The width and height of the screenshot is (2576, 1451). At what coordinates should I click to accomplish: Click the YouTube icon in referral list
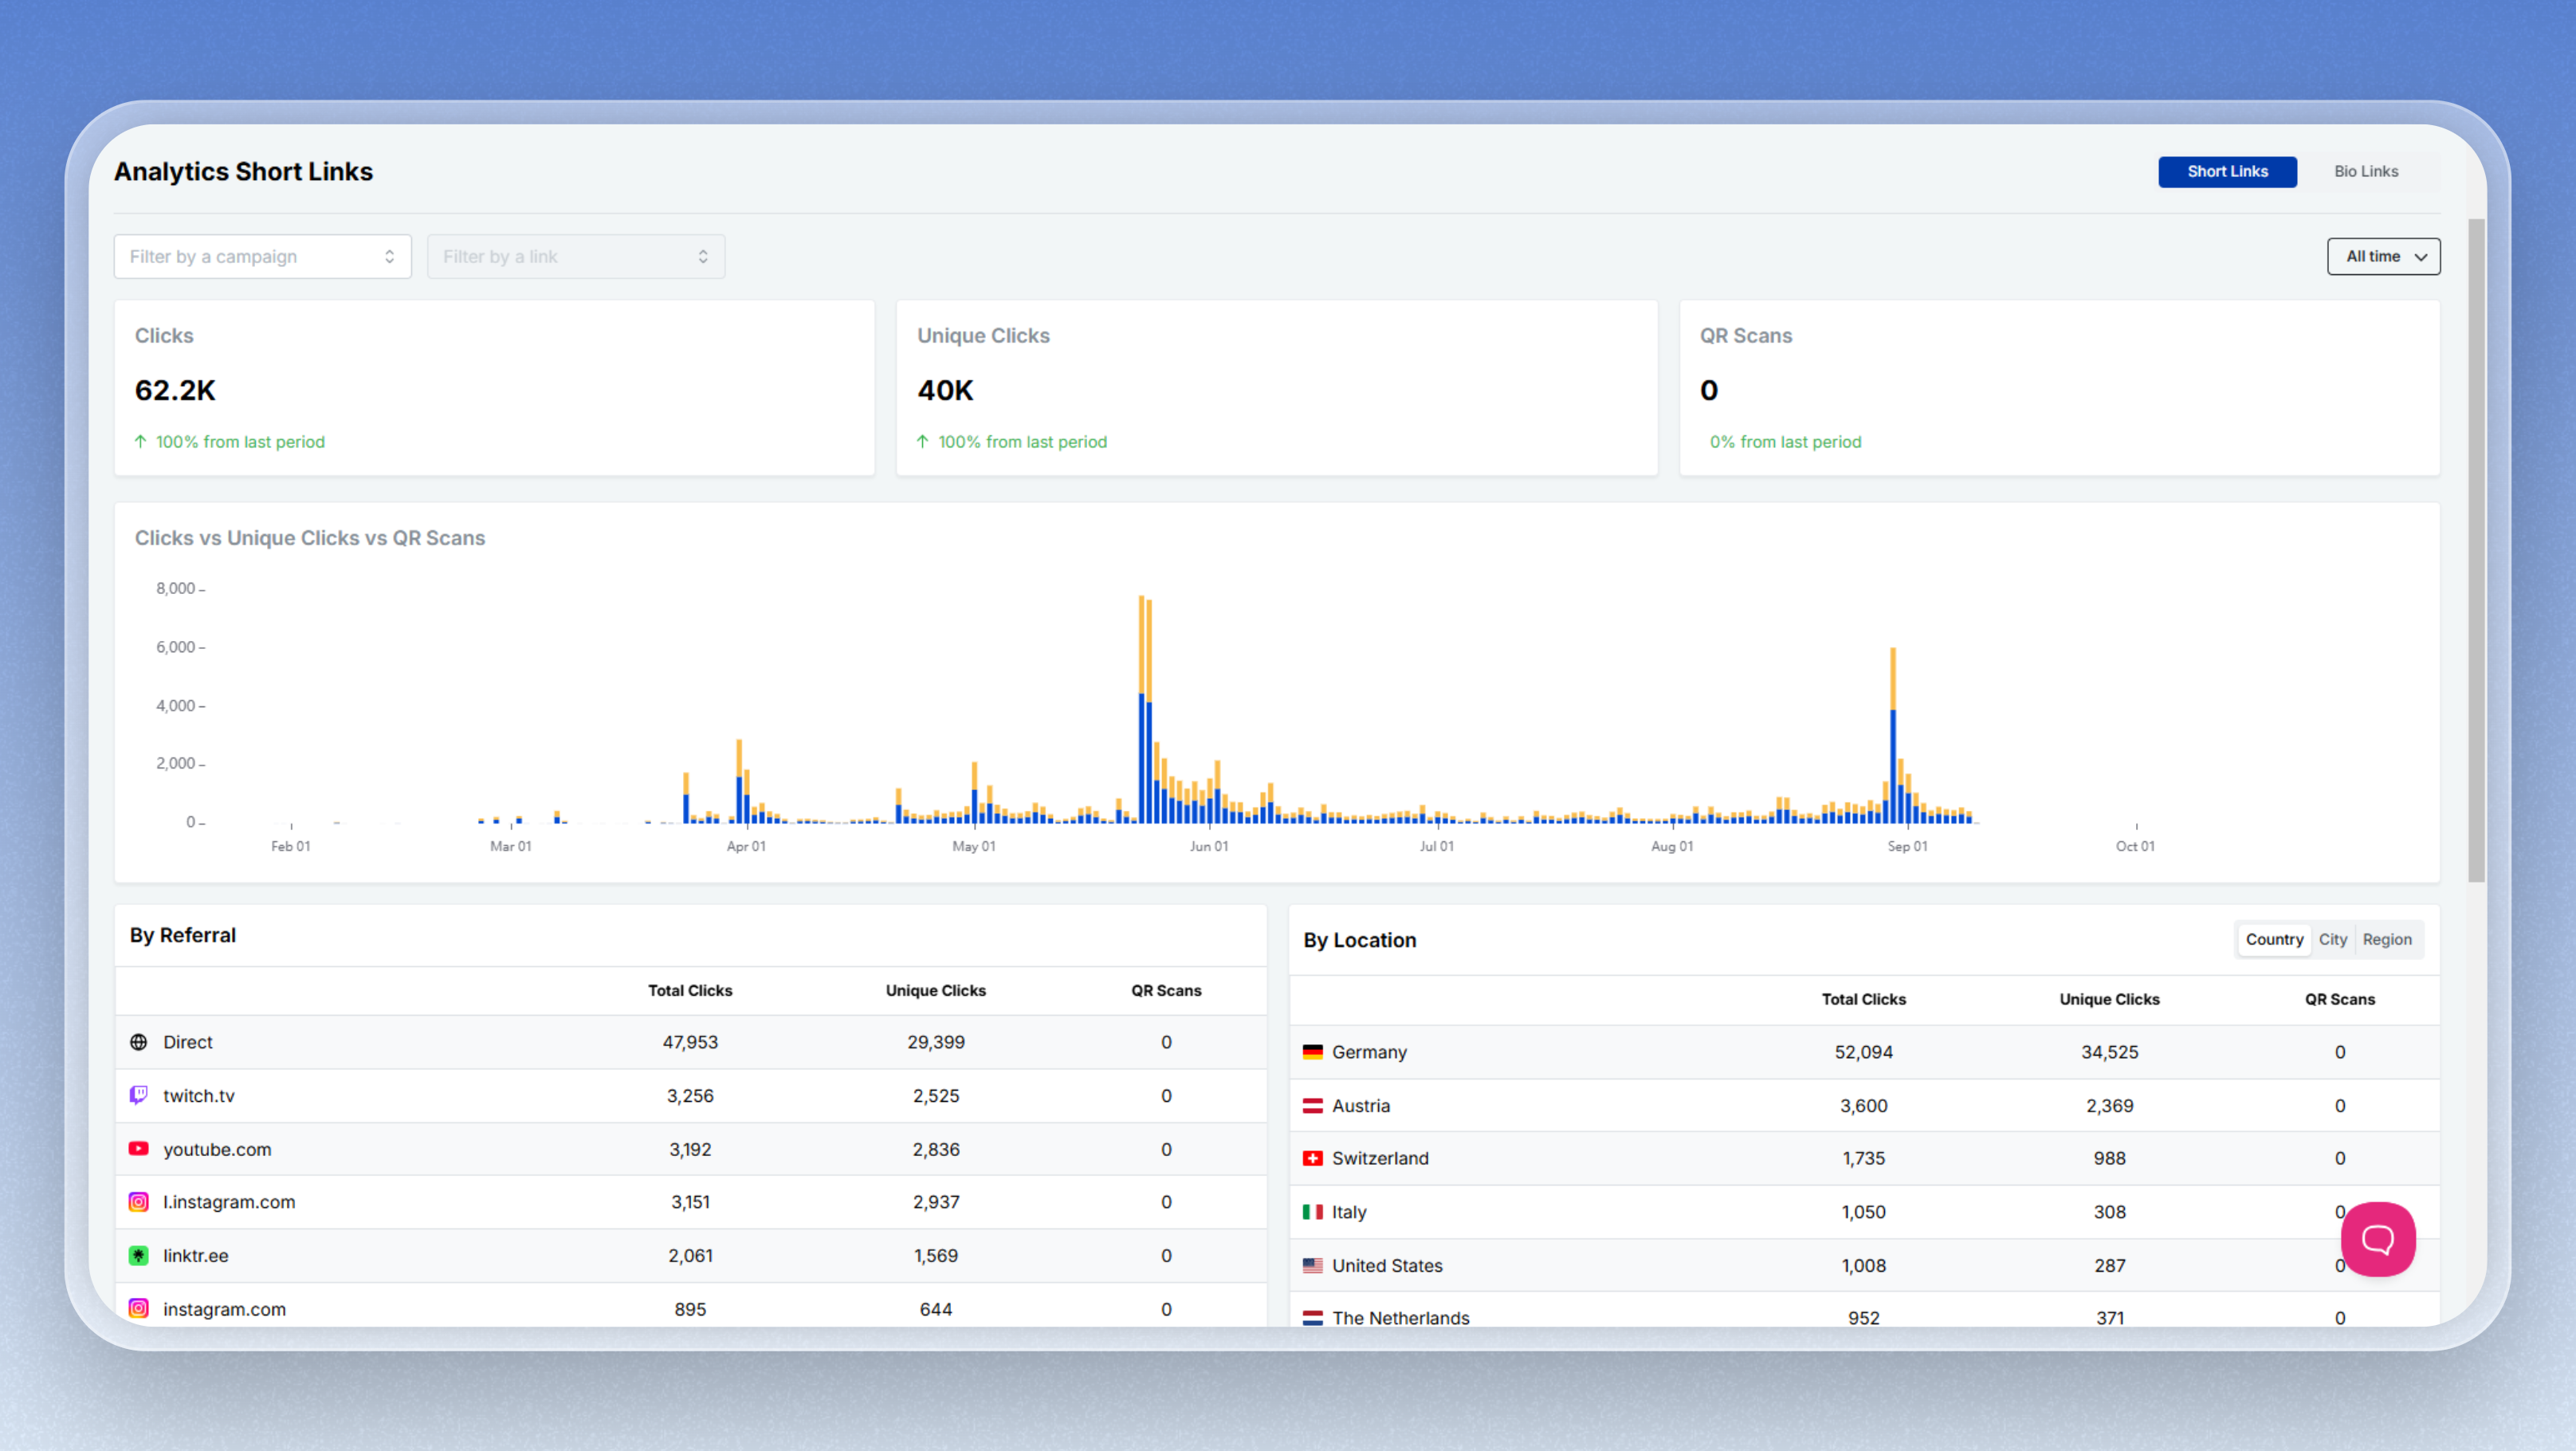pyautogui.click(x=139, y=1149)
